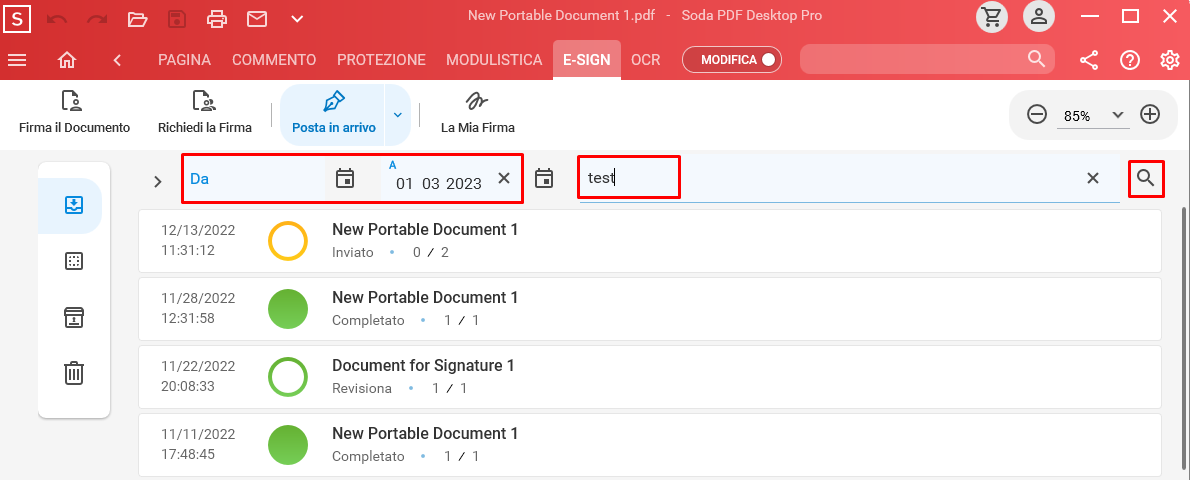Click the zoom in plus button

tap(1151, 115)
